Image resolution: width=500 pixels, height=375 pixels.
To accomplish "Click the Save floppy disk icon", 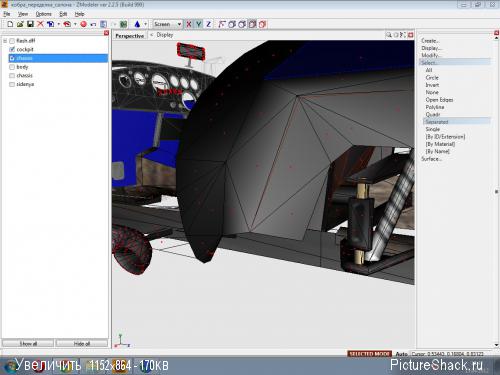I will pyautogui.click(x=30, y=24).
